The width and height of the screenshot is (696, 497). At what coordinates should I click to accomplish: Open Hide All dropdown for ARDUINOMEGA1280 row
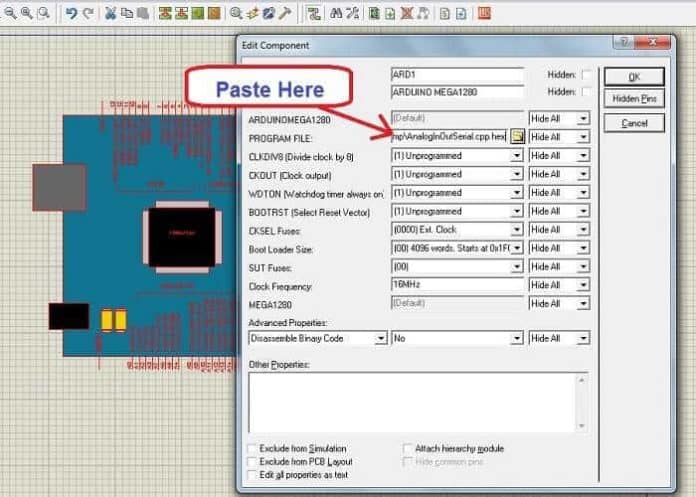point(583,118)
